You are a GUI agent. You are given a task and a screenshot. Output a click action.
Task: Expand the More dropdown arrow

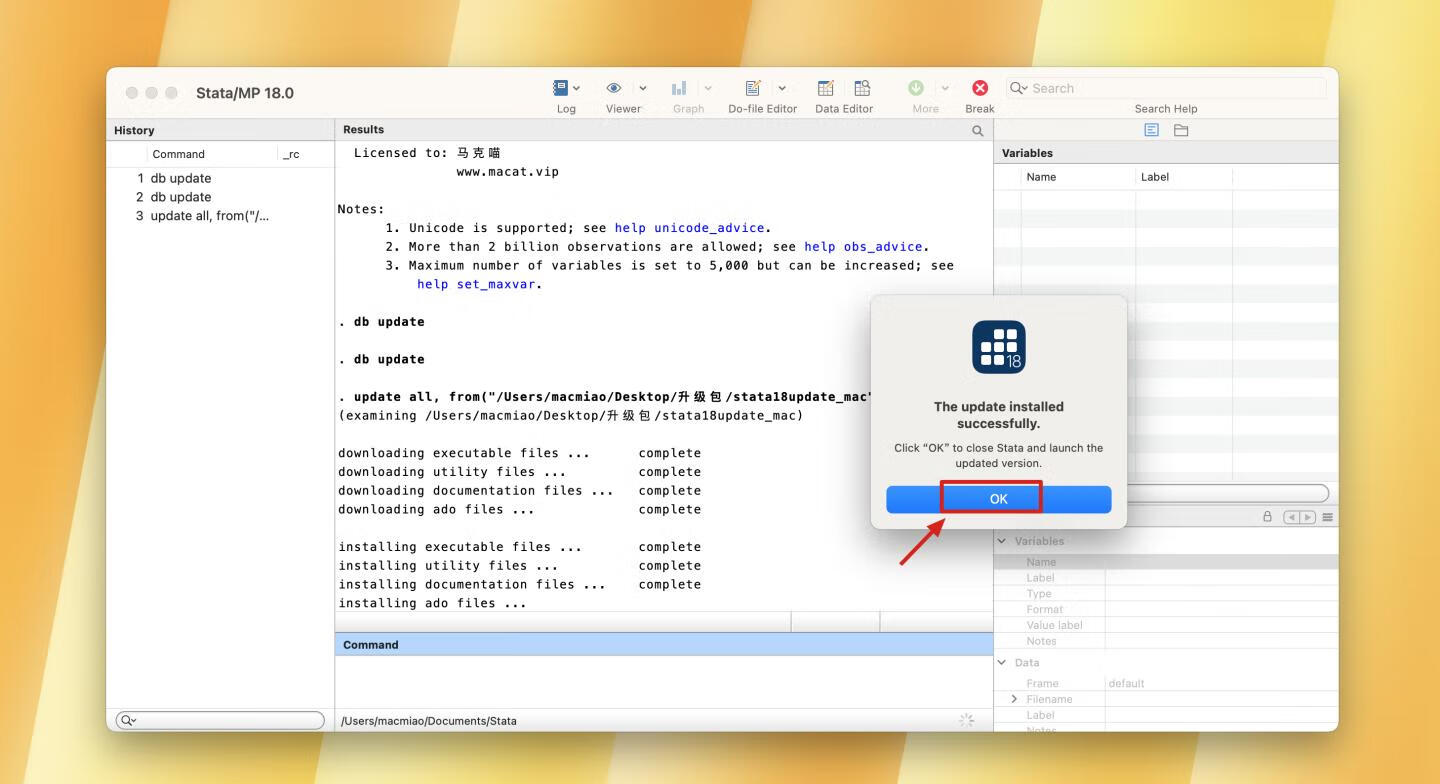click(x=945, y=88)
